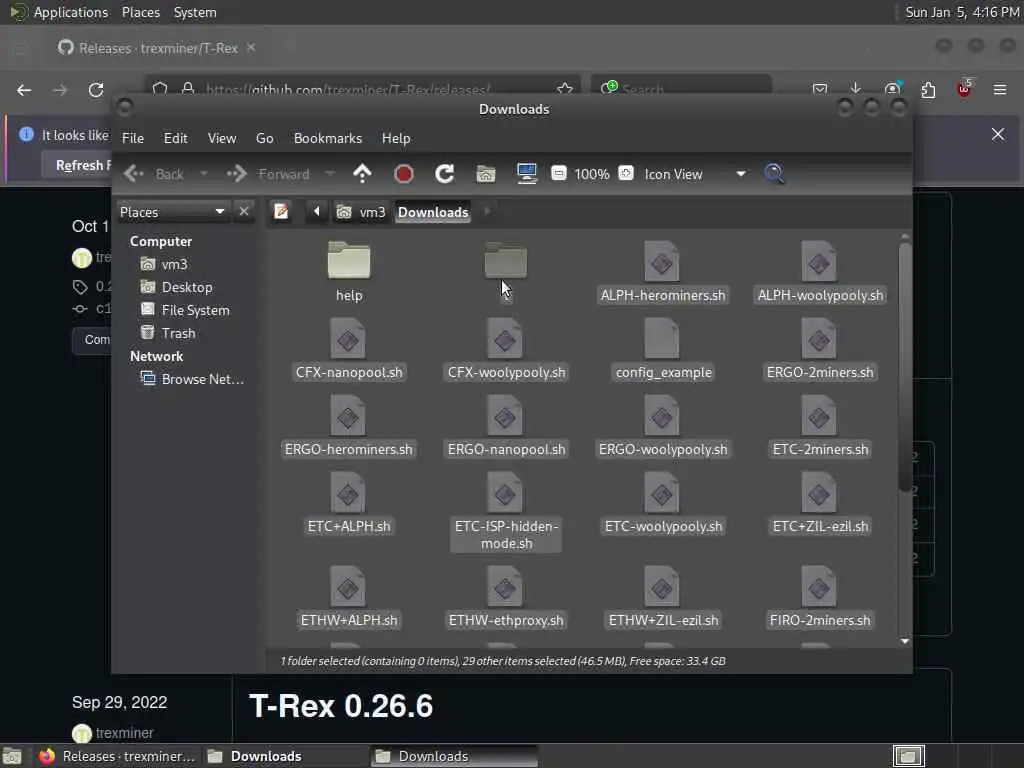This screenshot has width=1024, height=768.
Task: Select the ERGO-herominers.sh file
Action: click(349, 426)
